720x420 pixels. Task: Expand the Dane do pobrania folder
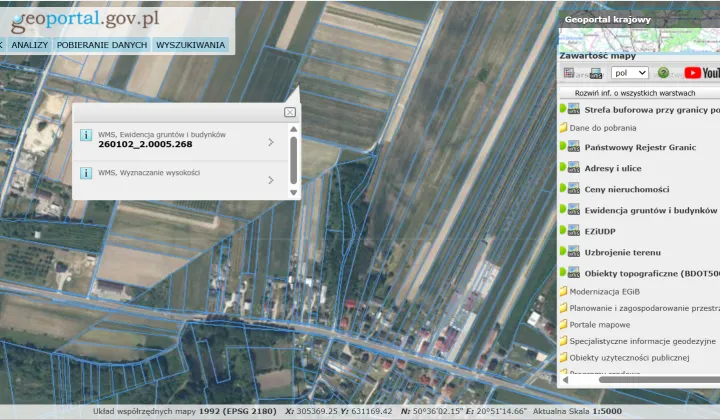[x=603, y=128]
